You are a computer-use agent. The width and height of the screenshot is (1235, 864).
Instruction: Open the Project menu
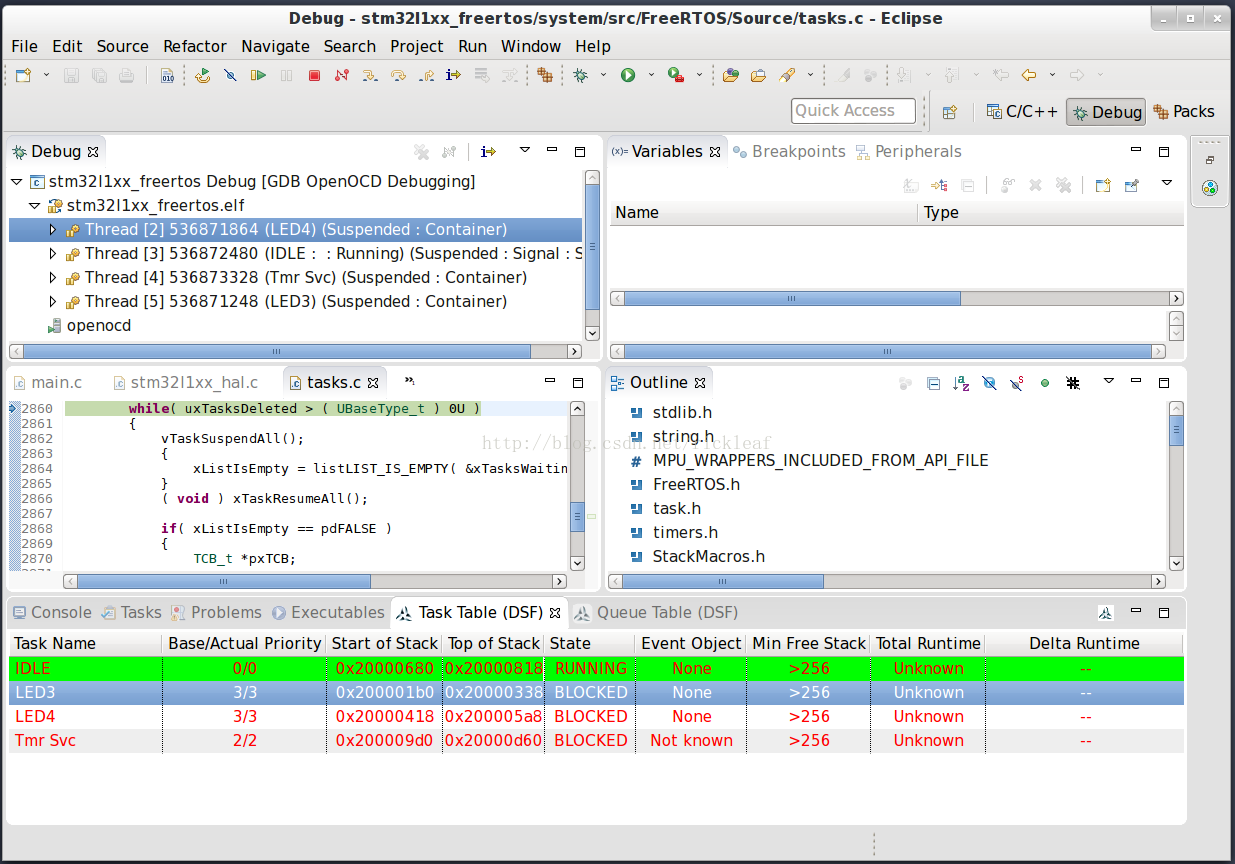click(x=417, y=46)
